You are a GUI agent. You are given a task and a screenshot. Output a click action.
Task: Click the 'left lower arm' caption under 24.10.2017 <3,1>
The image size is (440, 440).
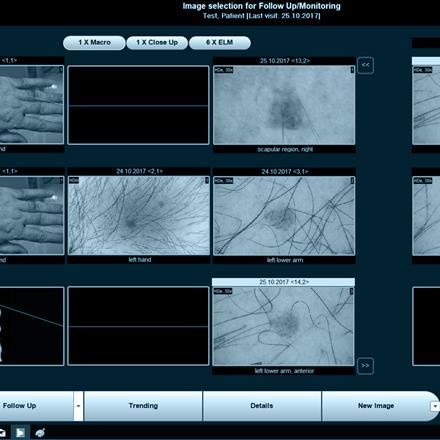pyautogui.click(x=285, y=260)
